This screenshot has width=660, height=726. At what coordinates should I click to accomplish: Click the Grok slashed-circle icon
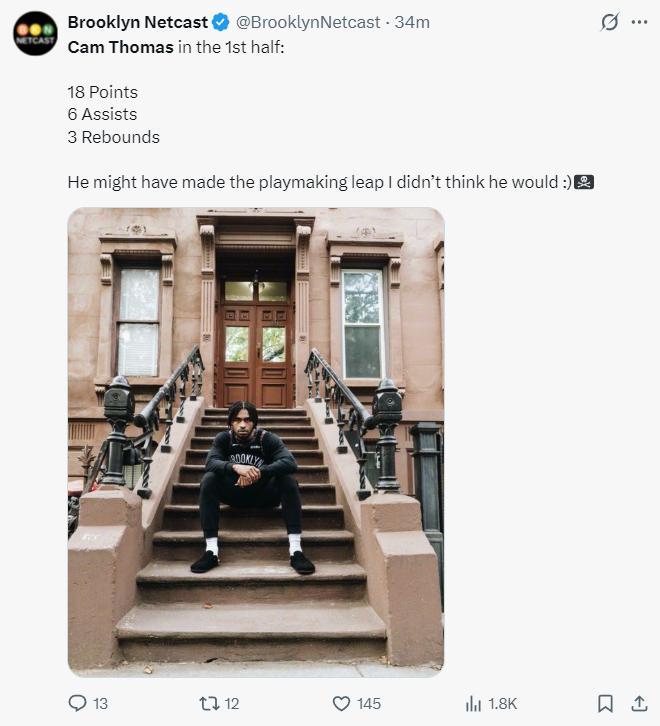[x=608, y=22]
